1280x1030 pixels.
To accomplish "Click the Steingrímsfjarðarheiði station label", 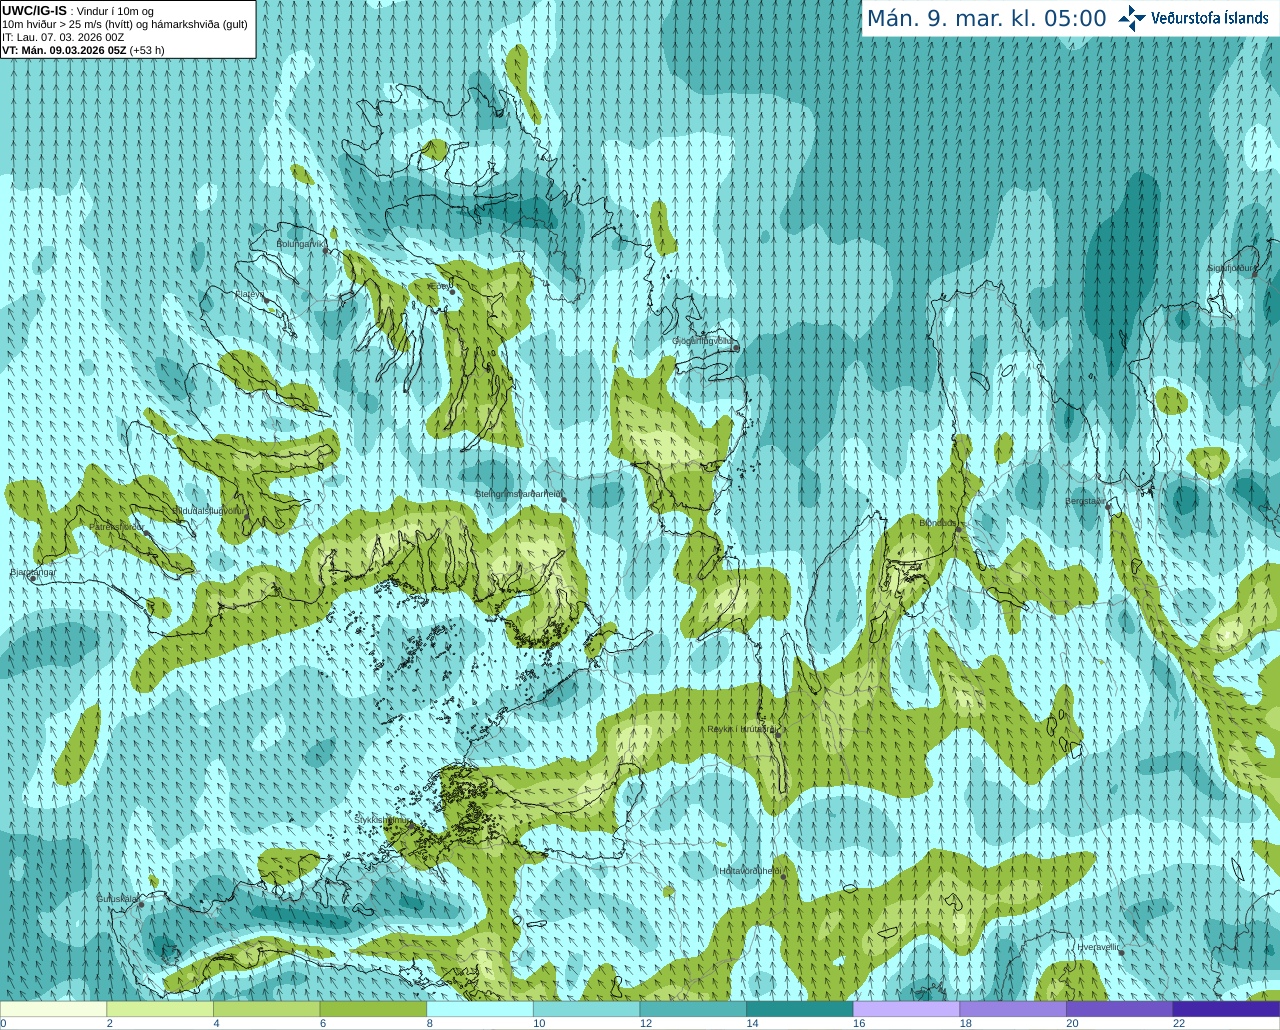I will click(x=518, y=493).
